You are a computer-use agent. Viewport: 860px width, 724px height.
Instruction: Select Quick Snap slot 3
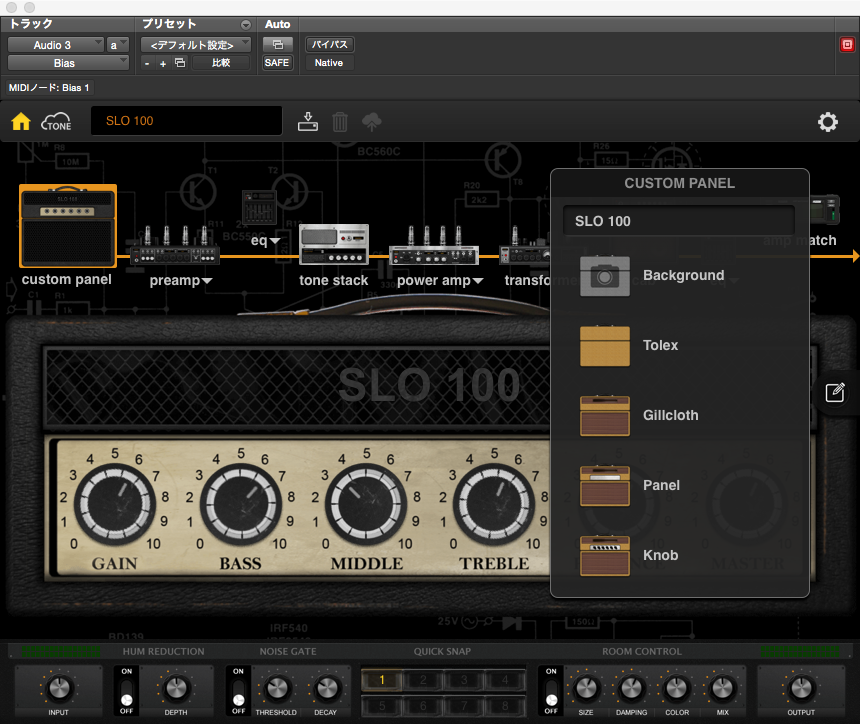(464, 681)
